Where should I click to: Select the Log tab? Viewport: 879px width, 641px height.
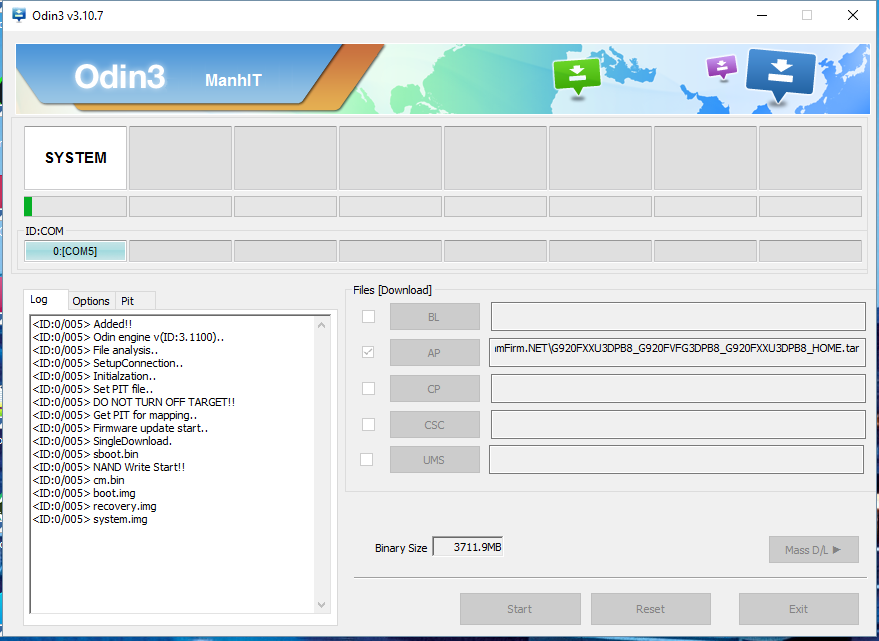pos(39,300)
